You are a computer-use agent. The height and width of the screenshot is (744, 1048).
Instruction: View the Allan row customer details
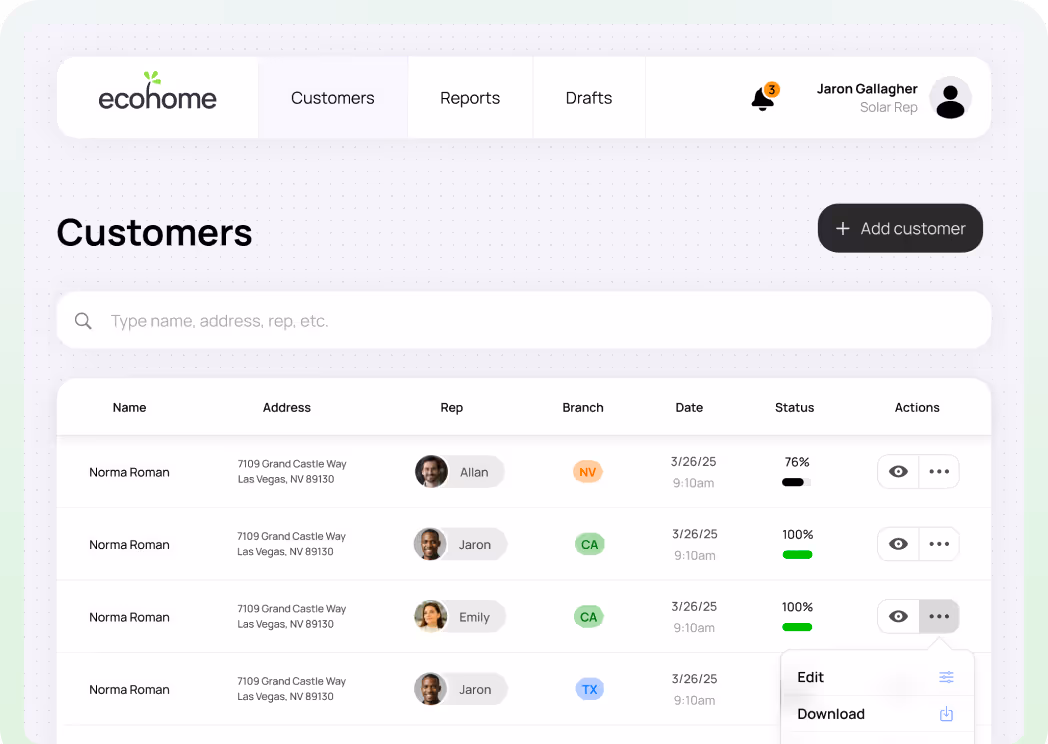[898, 471]
